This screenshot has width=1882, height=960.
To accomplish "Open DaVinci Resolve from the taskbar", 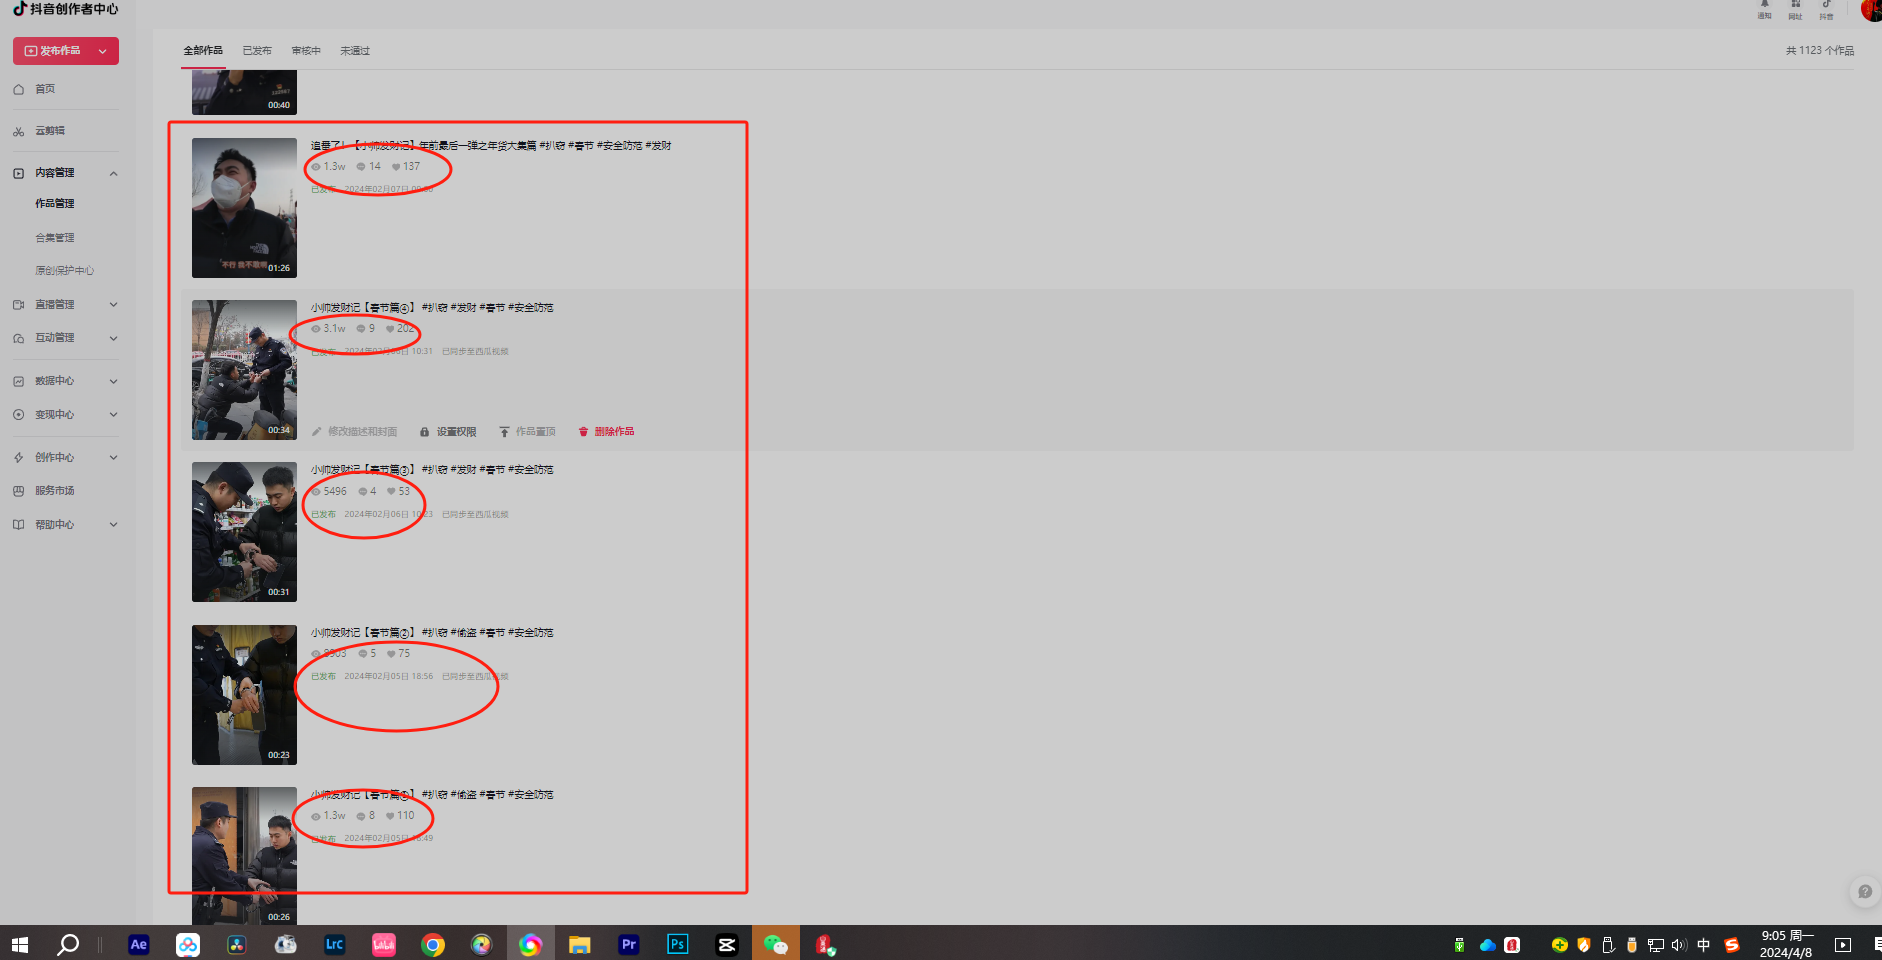I will pos(237,944).
